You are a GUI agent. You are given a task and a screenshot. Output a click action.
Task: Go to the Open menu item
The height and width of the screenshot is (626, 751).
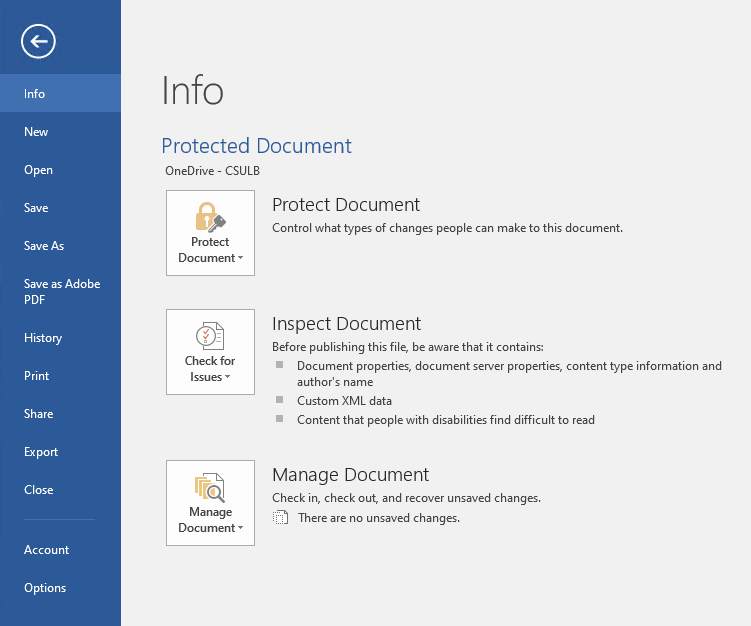(x=60, y=170)
